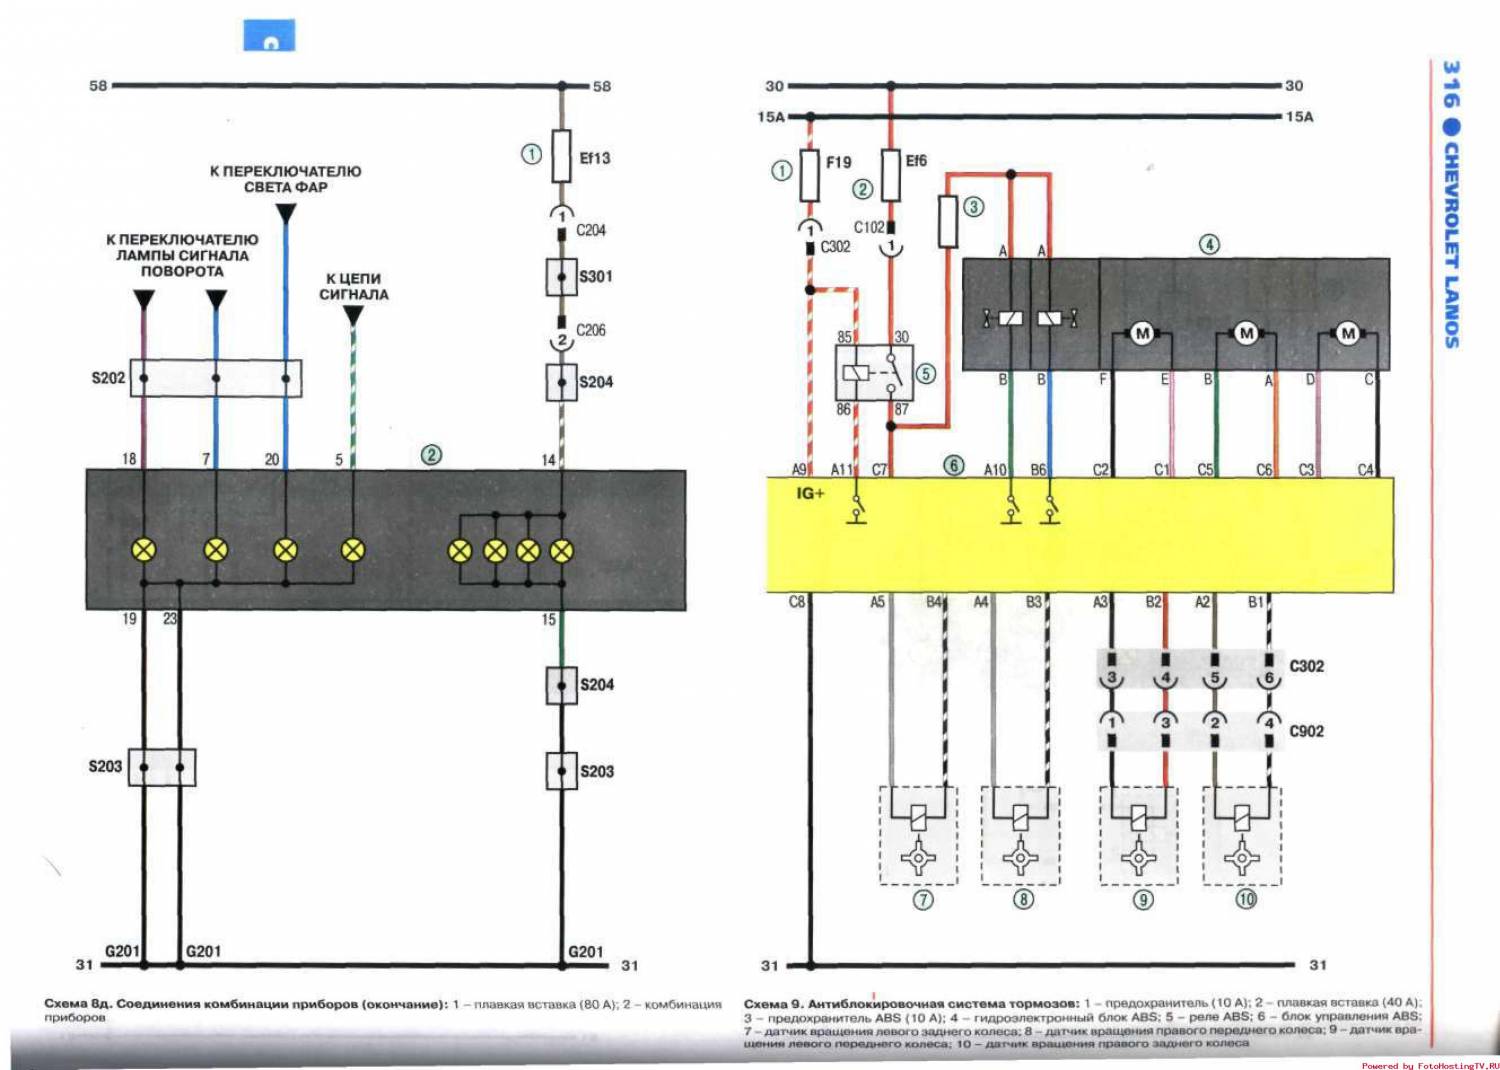1500x1070 pixels.
Task: Click the rightmost motor M symbol
Action: click(x=1347, y=334)
